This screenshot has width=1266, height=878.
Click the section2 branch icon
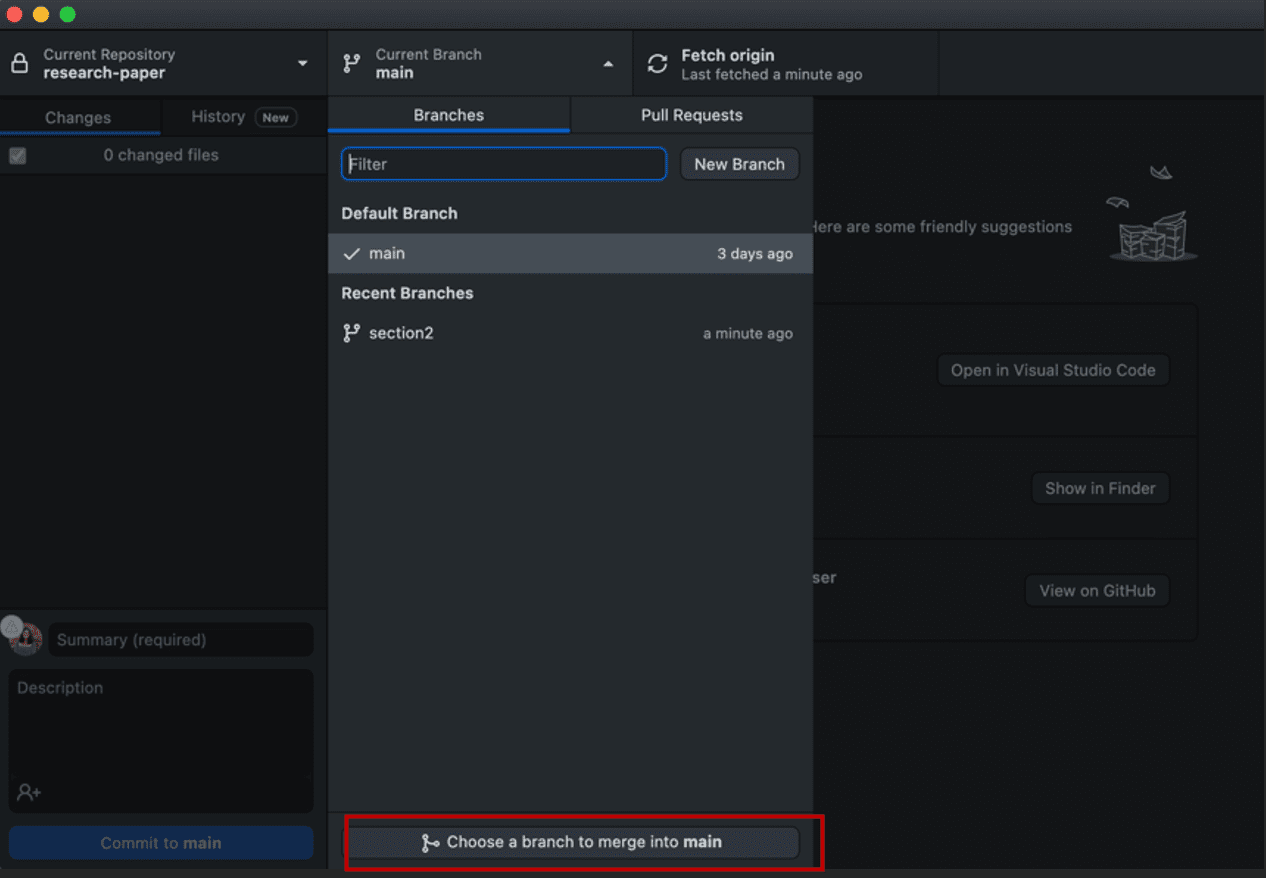(x=351, y=333)
